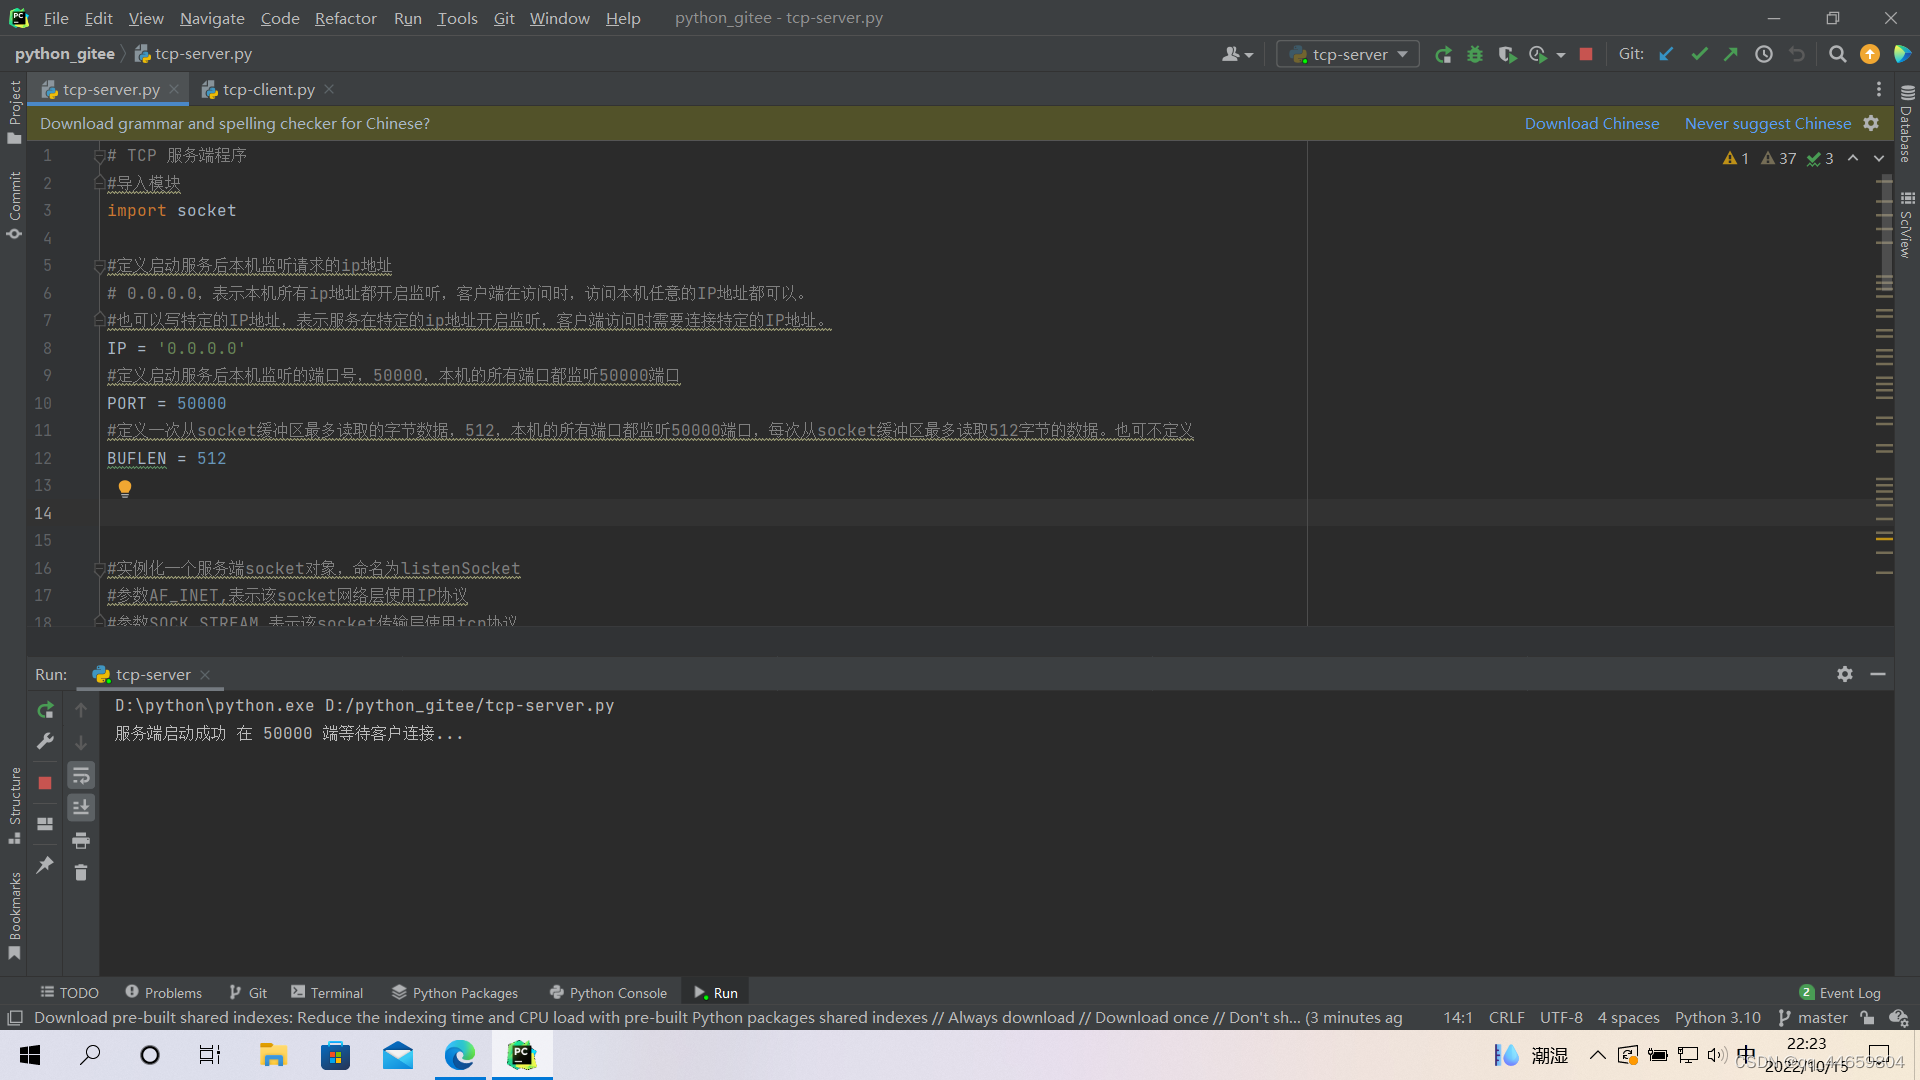Rerun tcp-server from the Run panel
The width and height of the screenshot is (1920, 1080).
[x=45, y=709]
